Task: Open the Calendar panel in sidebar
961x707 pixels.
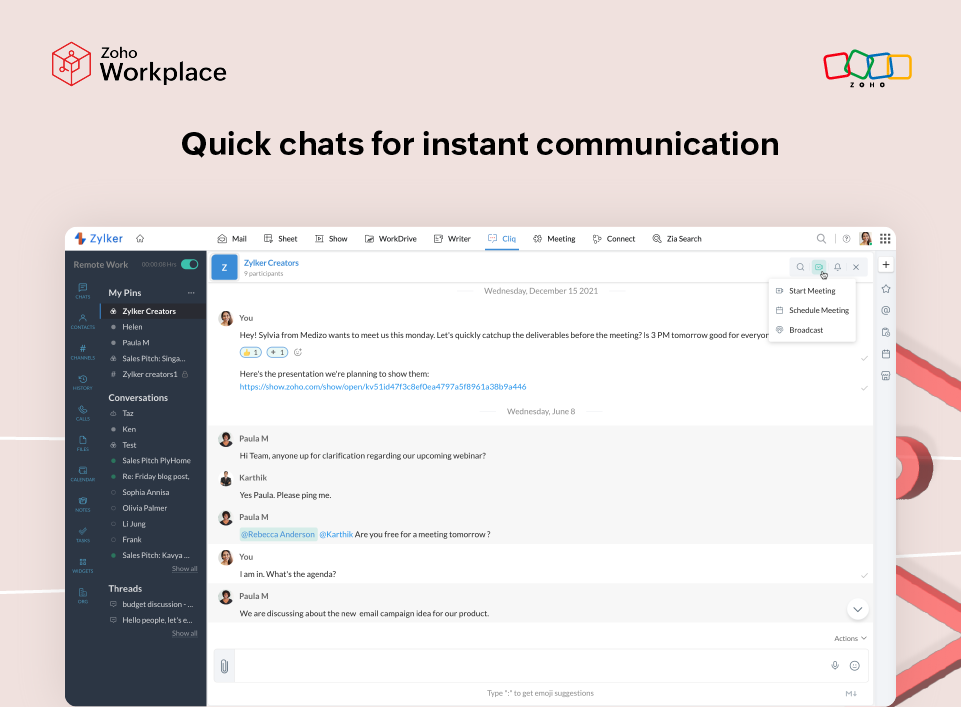Action: click(83, 472)
